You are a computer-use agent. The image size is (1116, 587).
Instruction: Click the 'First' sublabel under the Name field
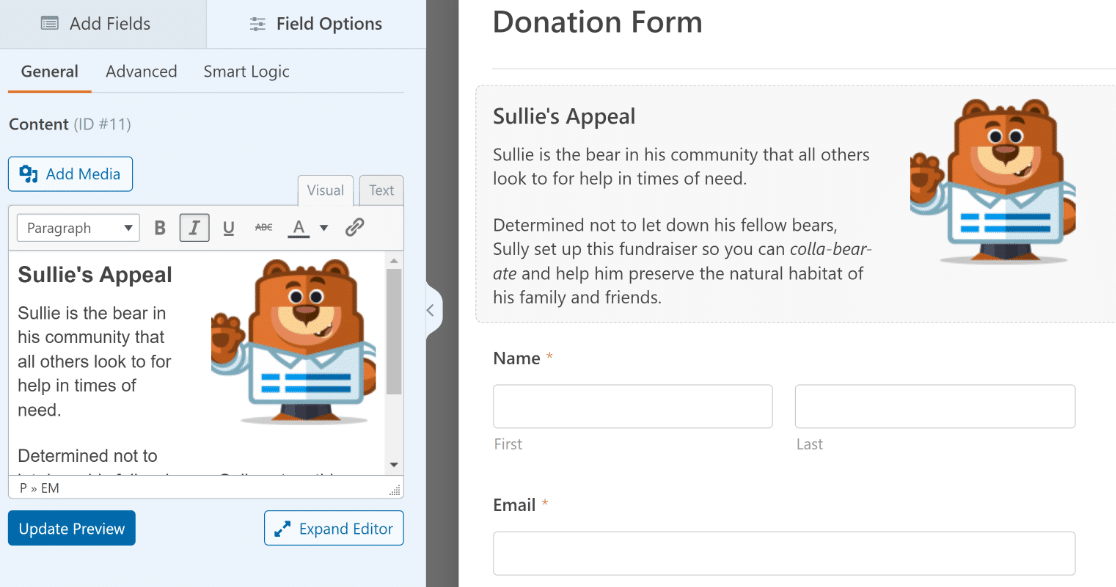(508, 444)
